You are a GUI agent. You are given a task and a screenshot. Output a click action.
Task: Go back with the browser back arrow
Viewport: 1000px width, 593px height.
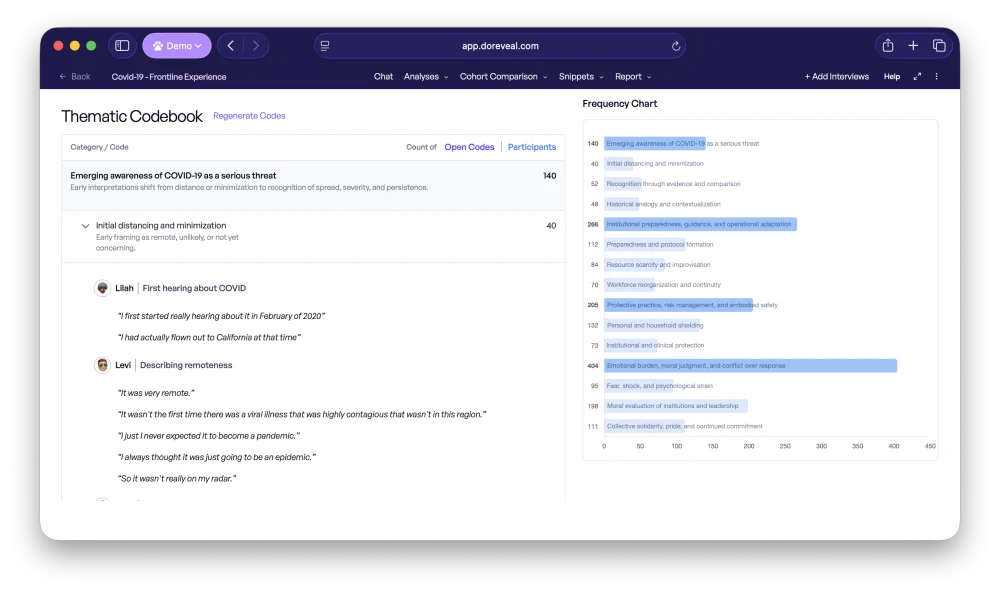coord(231,46)
